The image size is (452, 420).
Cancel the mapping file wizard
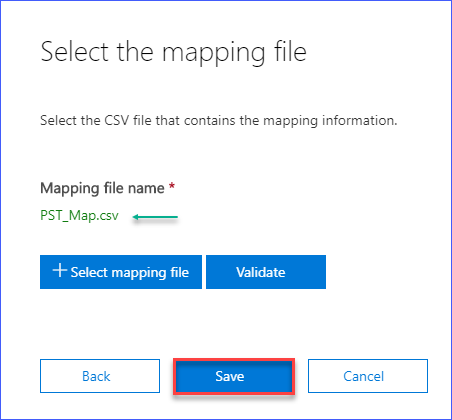[368, 376]
